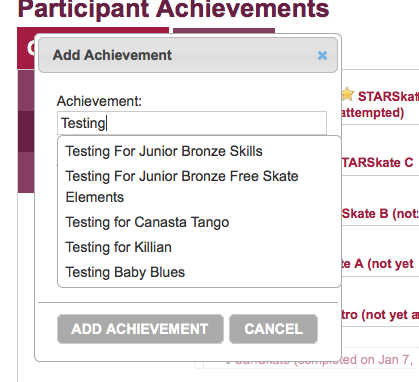Viewport: 419px width, 382px height.
Task: Click the gold star icon beside STARSkate
Action: tap(348, 94)
